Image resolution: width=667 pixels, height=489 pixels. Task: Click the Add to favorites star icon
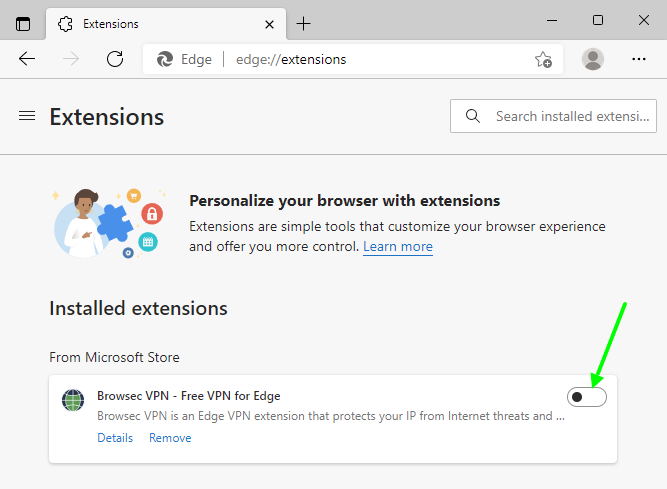(x=543, y=59)
